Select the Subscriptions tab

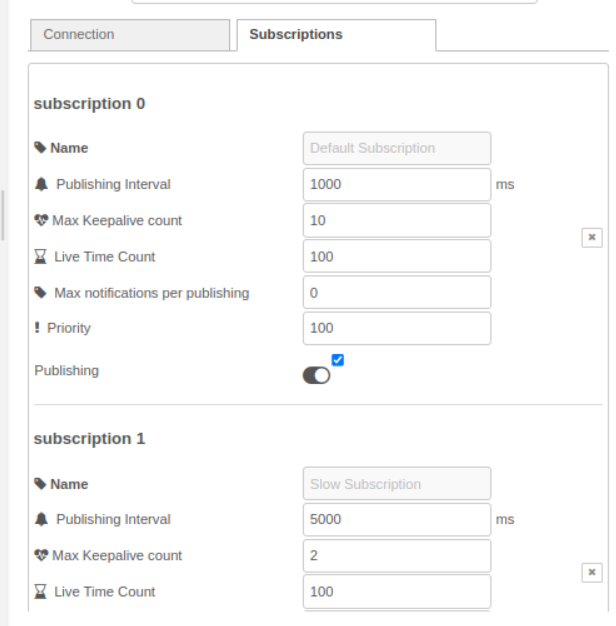335,34
